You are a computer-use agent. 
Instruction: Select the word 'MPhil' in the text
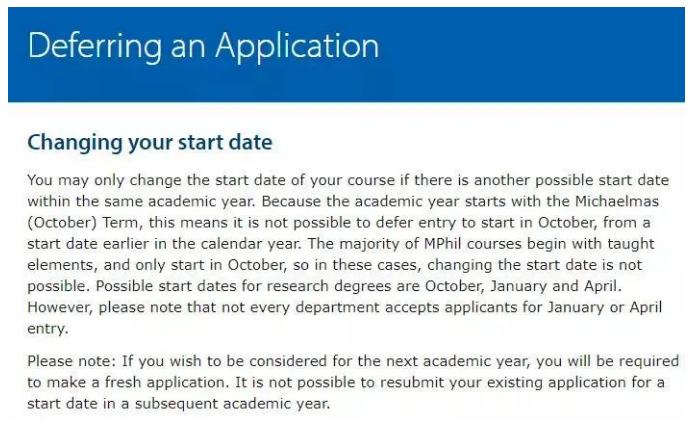[x=445, y=244]
